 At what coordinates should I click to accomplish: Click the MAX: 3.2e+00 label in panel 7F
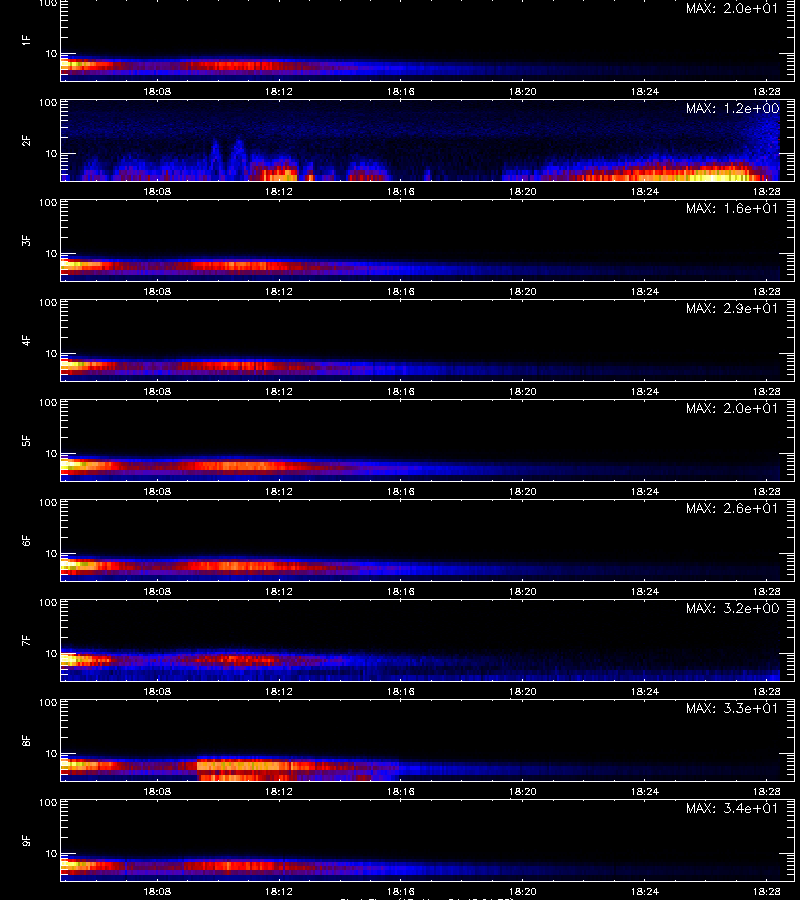[x=732, y=608]
